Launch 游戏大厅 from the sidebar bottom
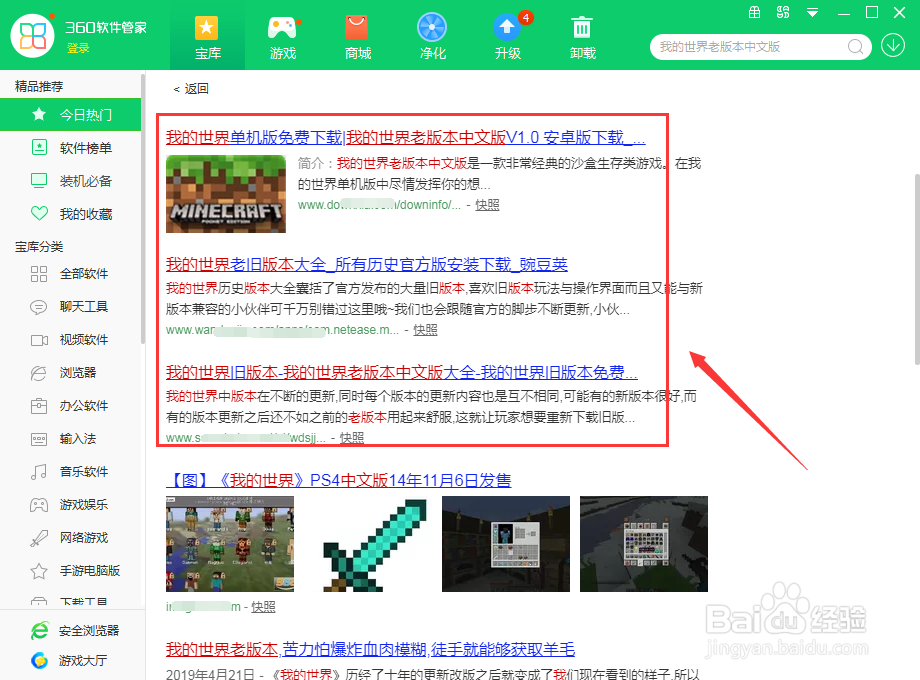Screen dimensions: 920x680 (x=69, y=661)
